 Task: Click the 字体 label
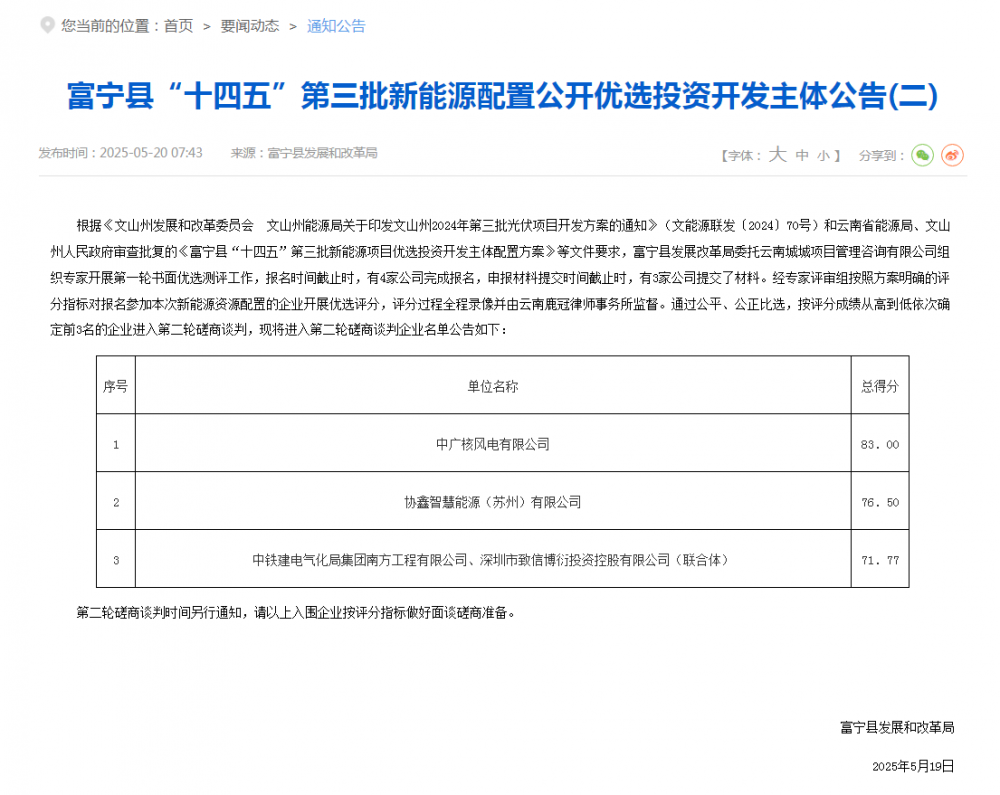[742, 156]
